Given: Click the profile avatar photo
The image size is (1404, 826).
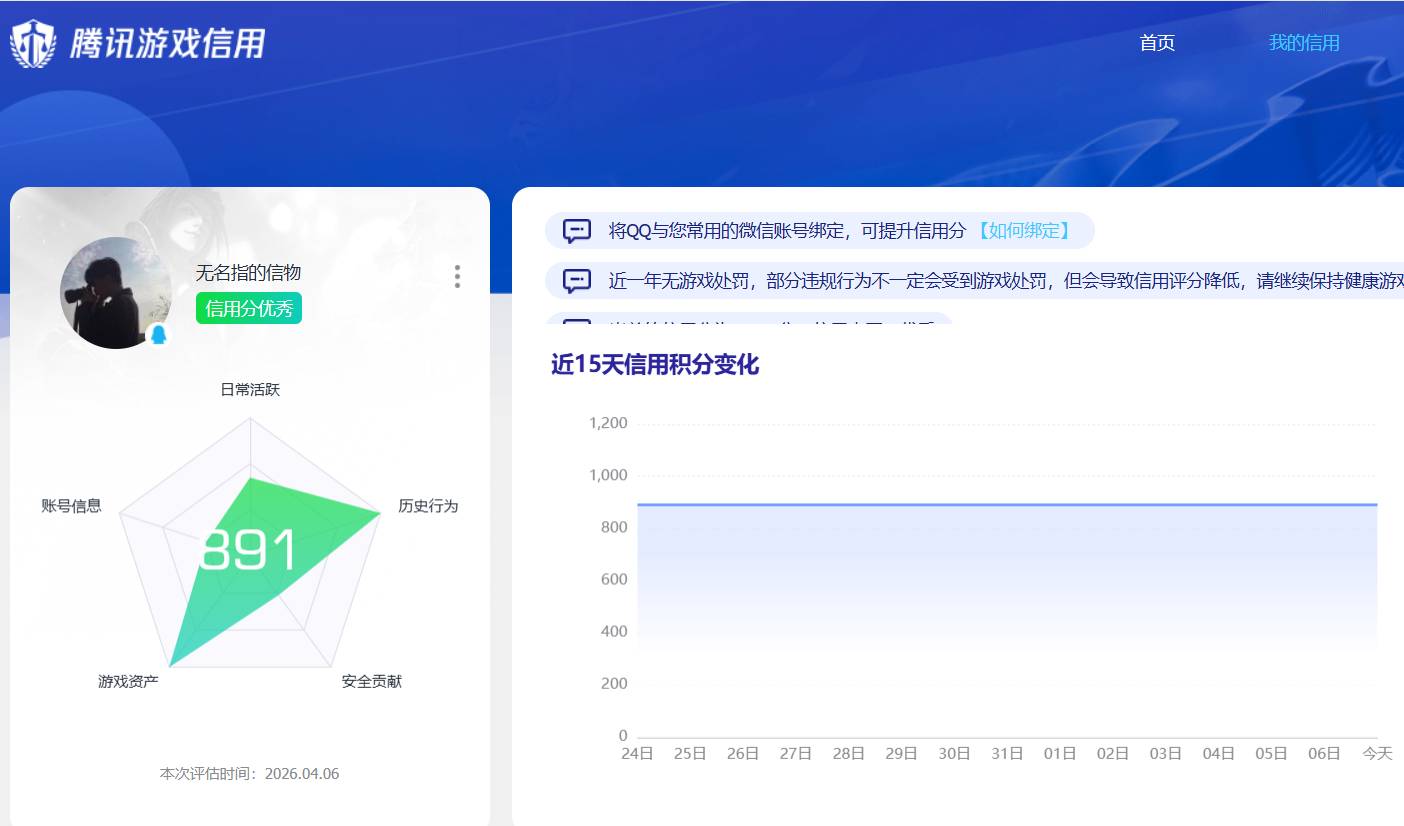Looking at the screenshot, I should coord(117,290).
